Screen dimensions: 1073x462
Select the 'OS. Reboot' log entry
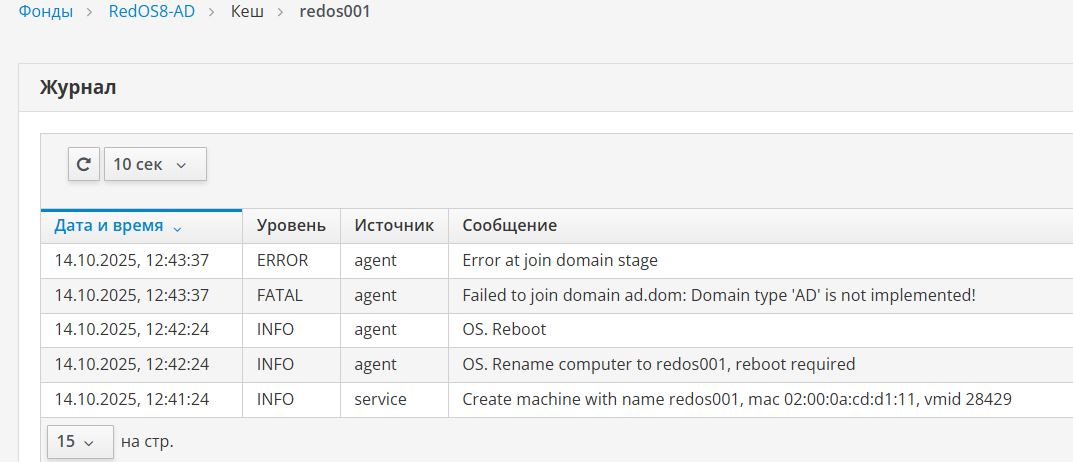click(x=504, y=330)
